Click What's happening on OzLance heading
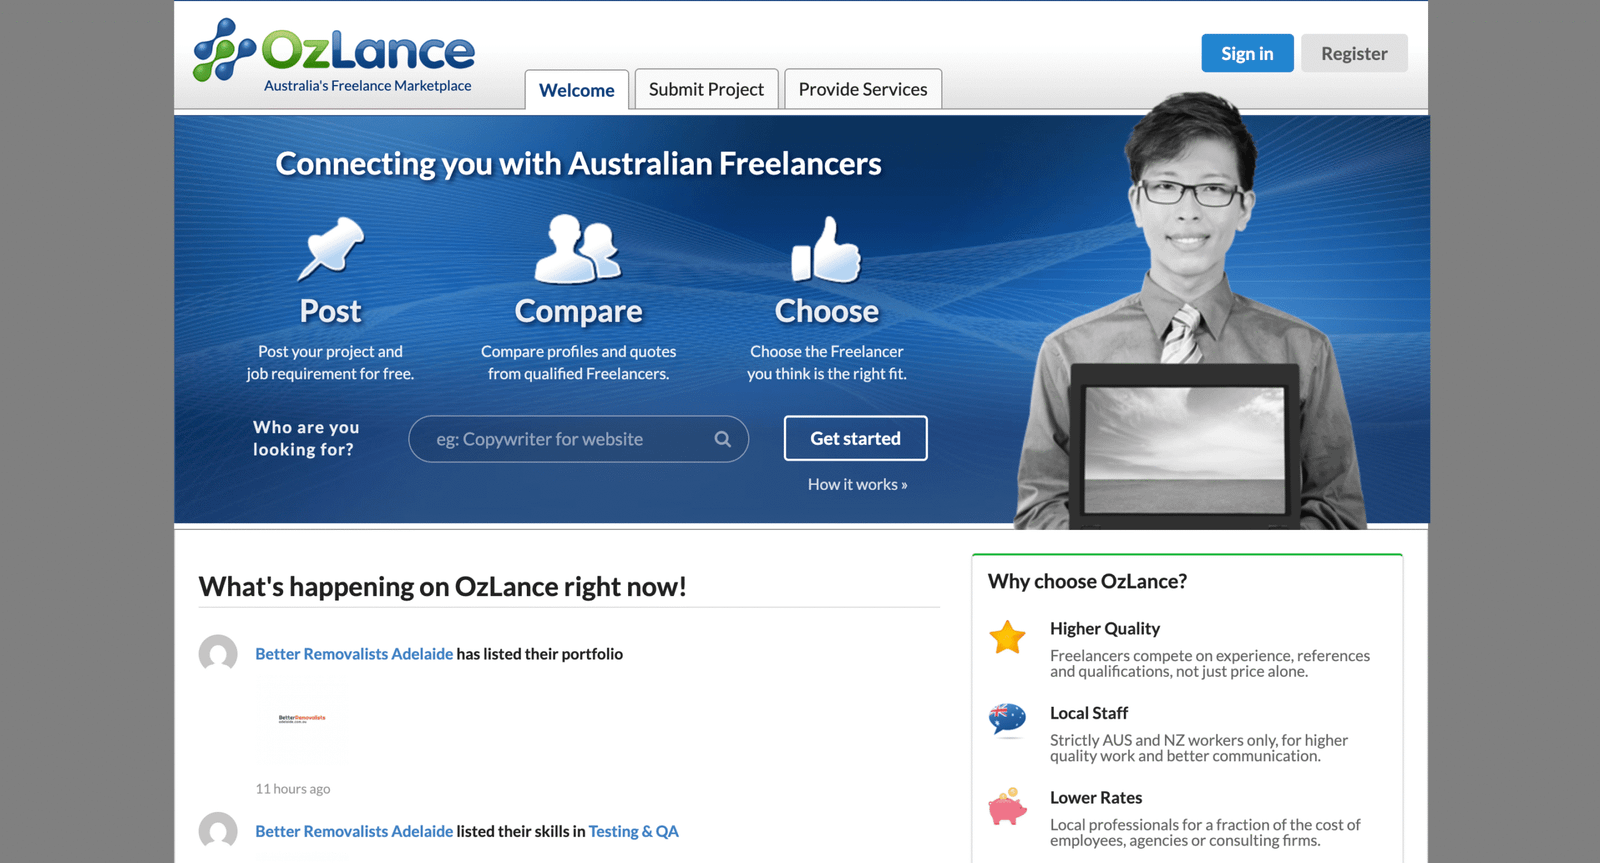Image resolution: width=1600 pixels, height=863 pixels. click(442, 586)
